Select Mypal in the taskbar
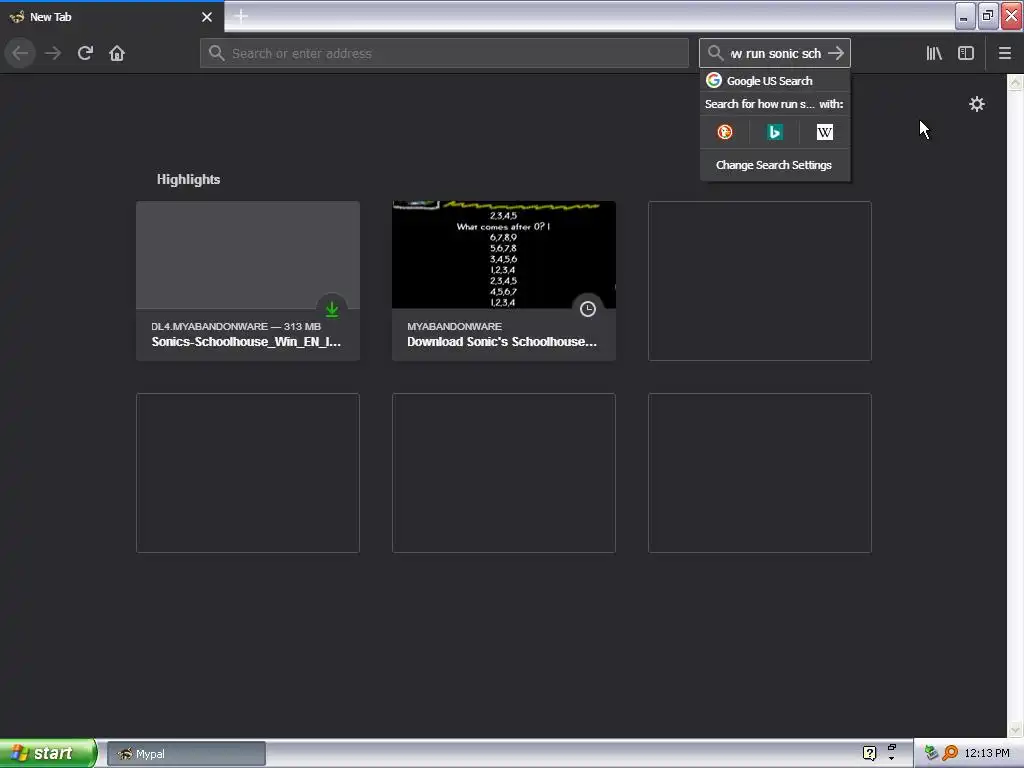1024x768 pixels. (x=186, y=754)
